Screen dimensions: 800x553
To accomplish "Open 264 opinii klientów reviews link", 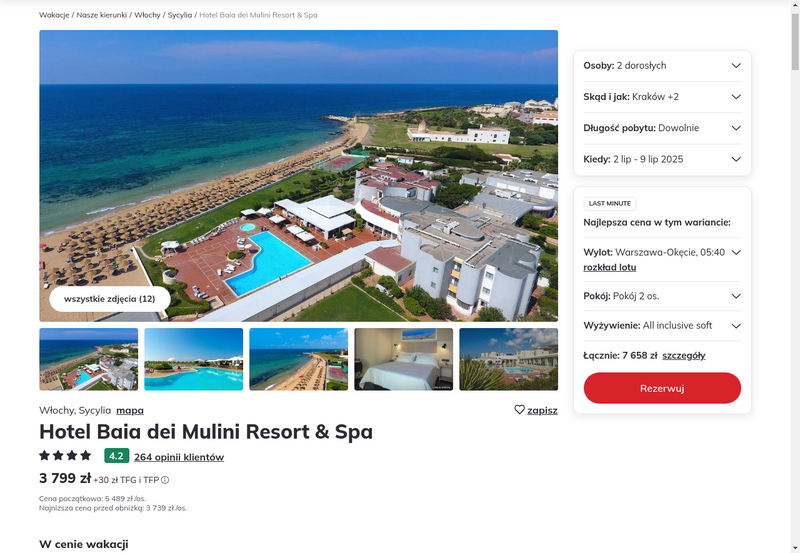I will (179, 457).
